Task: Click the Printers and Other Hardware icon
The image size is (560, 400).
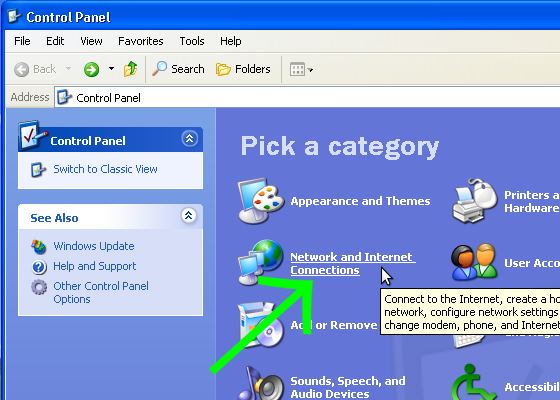Action: click(x=475, y=201)
